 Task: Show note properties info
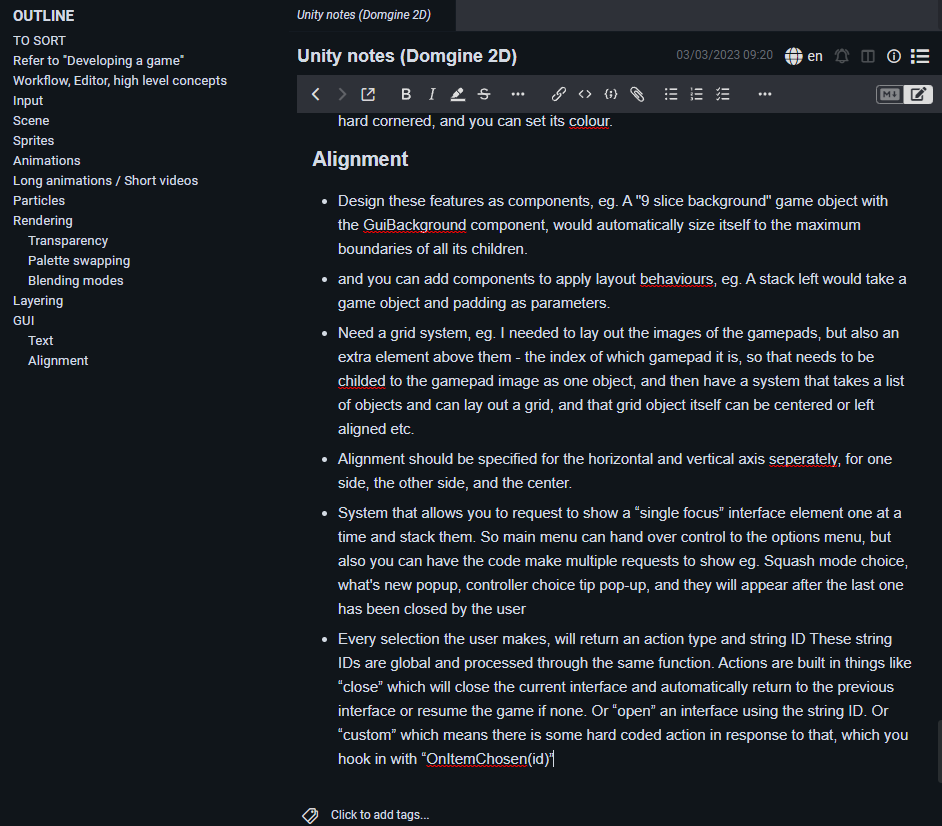(x=894, y=56)
